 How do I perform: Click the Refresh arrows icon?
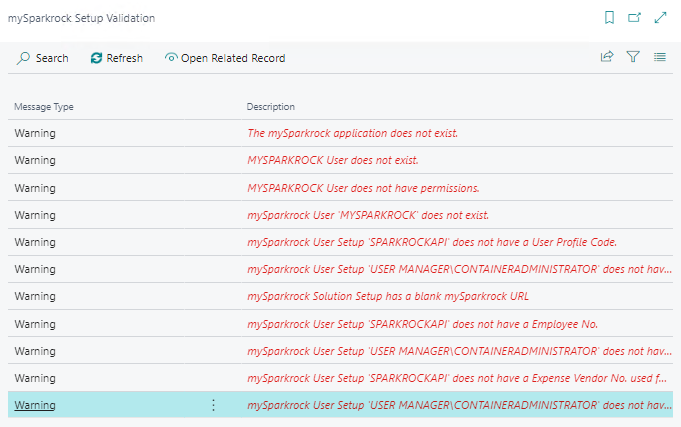[96, 58]
